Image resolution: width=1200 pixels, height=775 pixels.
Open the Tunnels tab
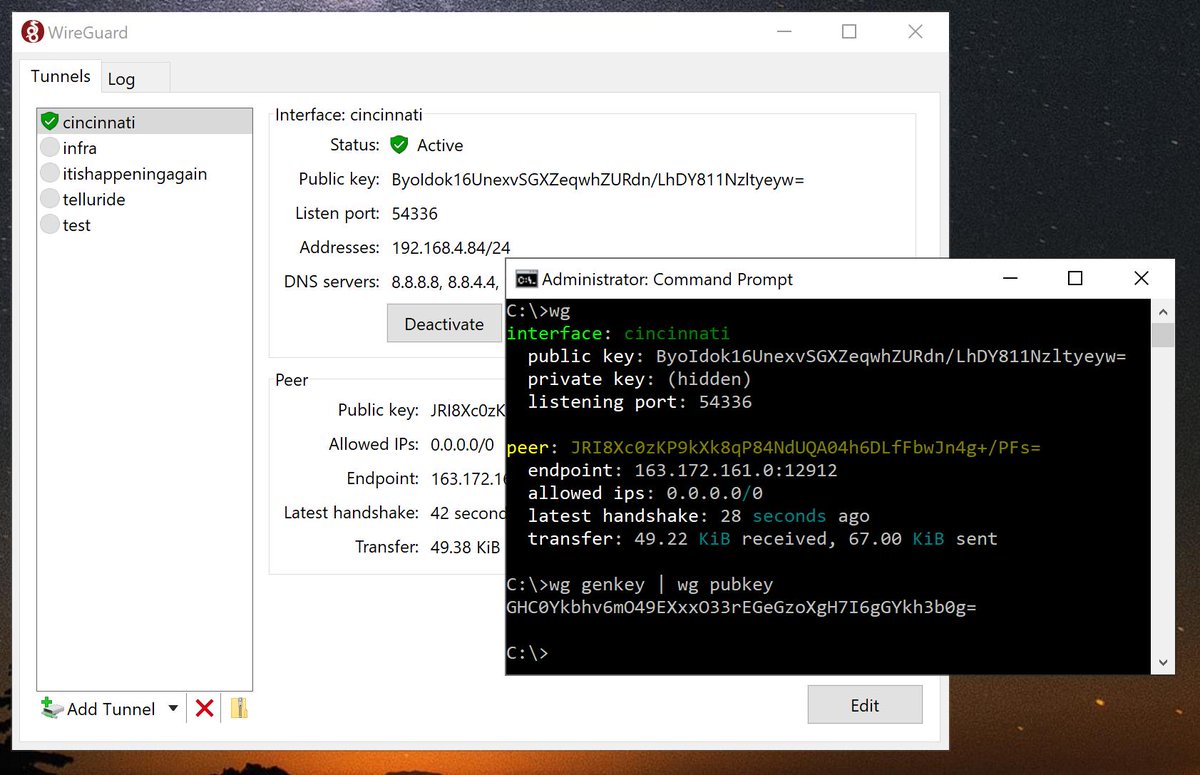60,76
